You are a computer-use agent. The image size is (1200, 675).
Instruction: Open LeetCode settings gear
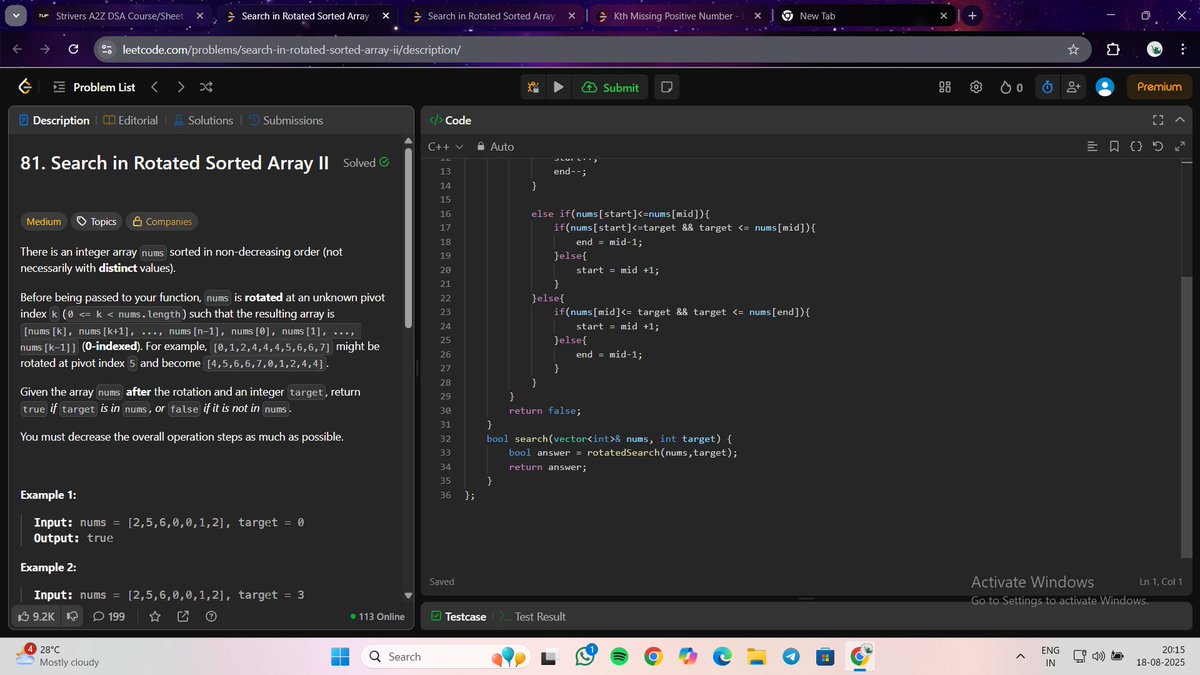tap(976, 88)
